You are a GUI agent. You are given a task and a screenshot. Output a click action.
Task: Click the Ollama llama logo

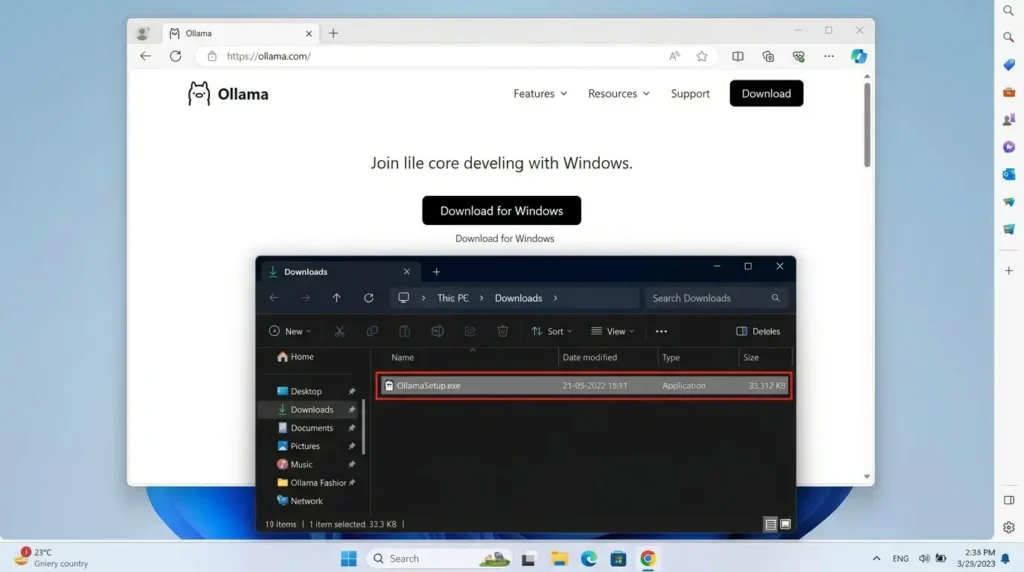tap(199, 94)
